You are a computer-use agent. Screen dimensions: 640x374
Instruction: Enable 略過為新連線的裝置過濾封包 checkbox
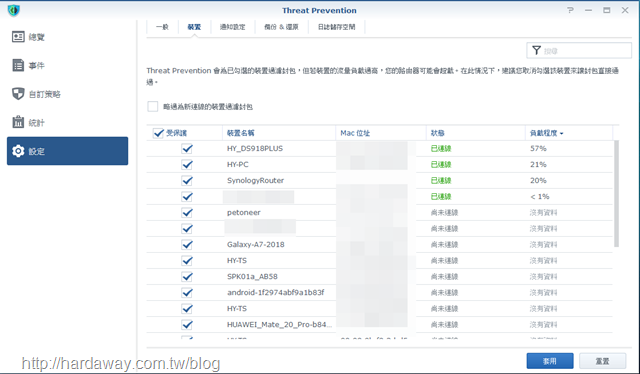click(153, 107)
